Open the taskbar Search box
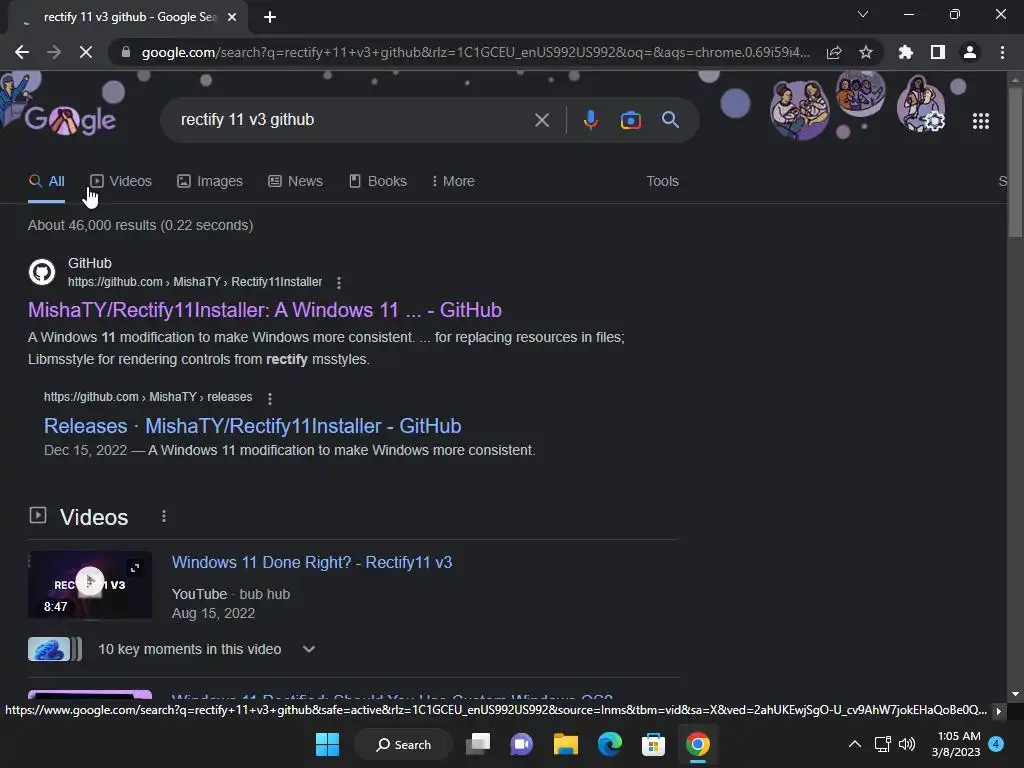The width and height of the screenshot is (1024, 768). tap(403, 744)
